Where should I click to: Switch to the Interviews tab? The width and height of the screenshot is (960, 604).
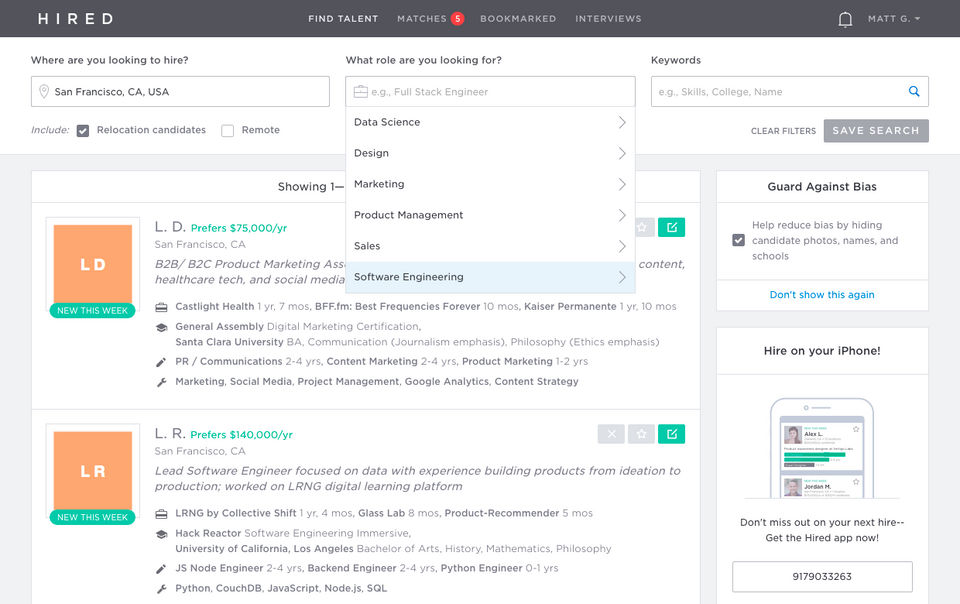608,19
